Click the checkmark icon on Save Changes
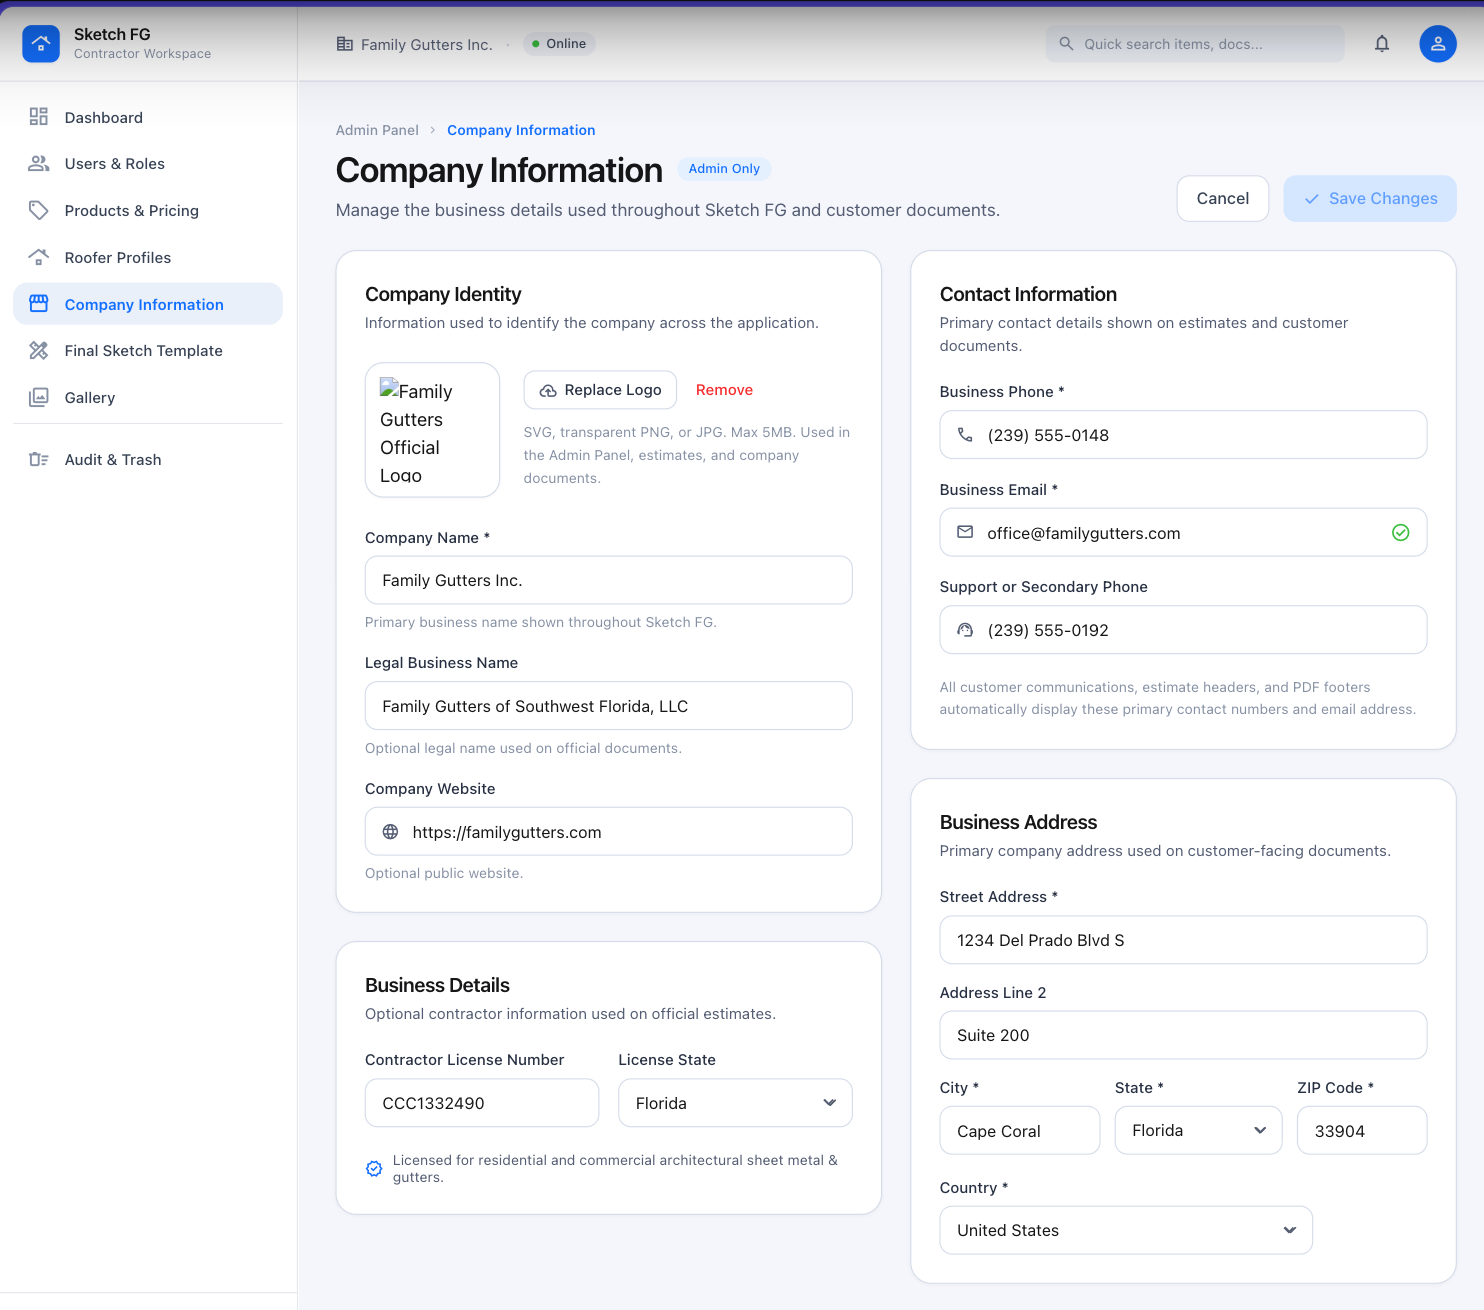Viewport: 1484px width, 1310px height. click(1312, 199)
